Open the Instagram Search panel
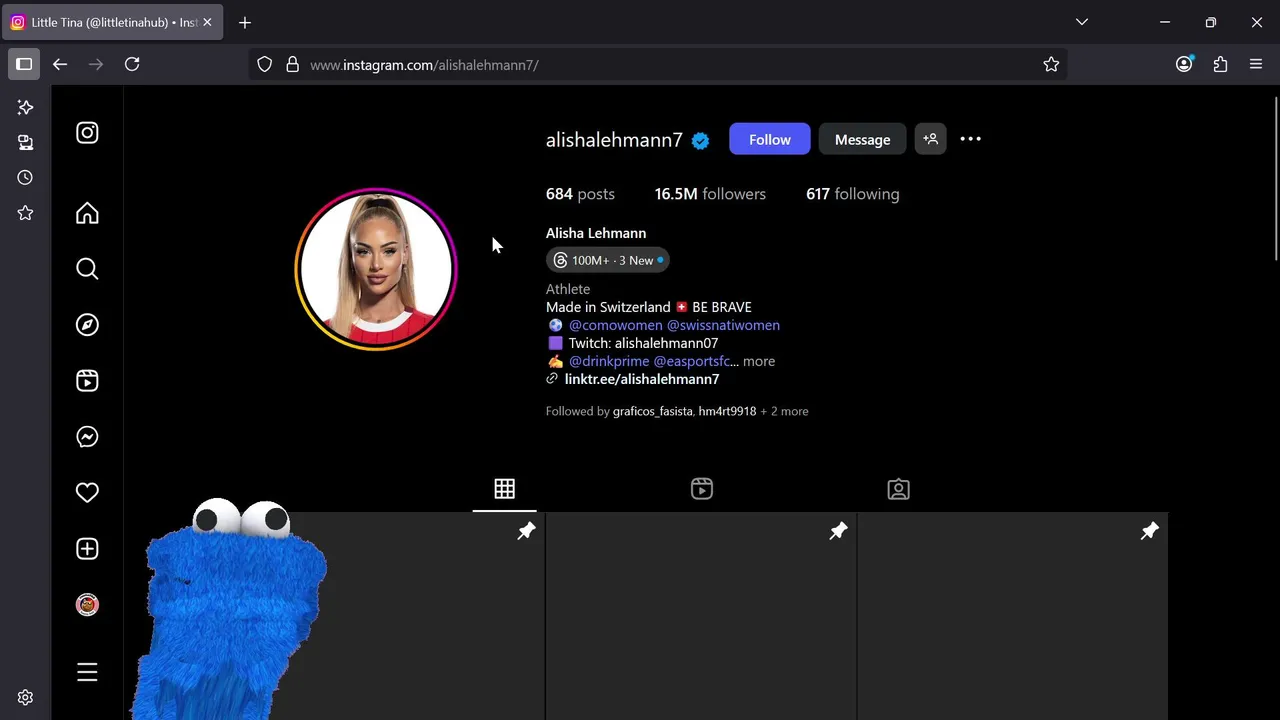Image resolution: width=1280 pixels, height=720 pixels. [87, 269]
